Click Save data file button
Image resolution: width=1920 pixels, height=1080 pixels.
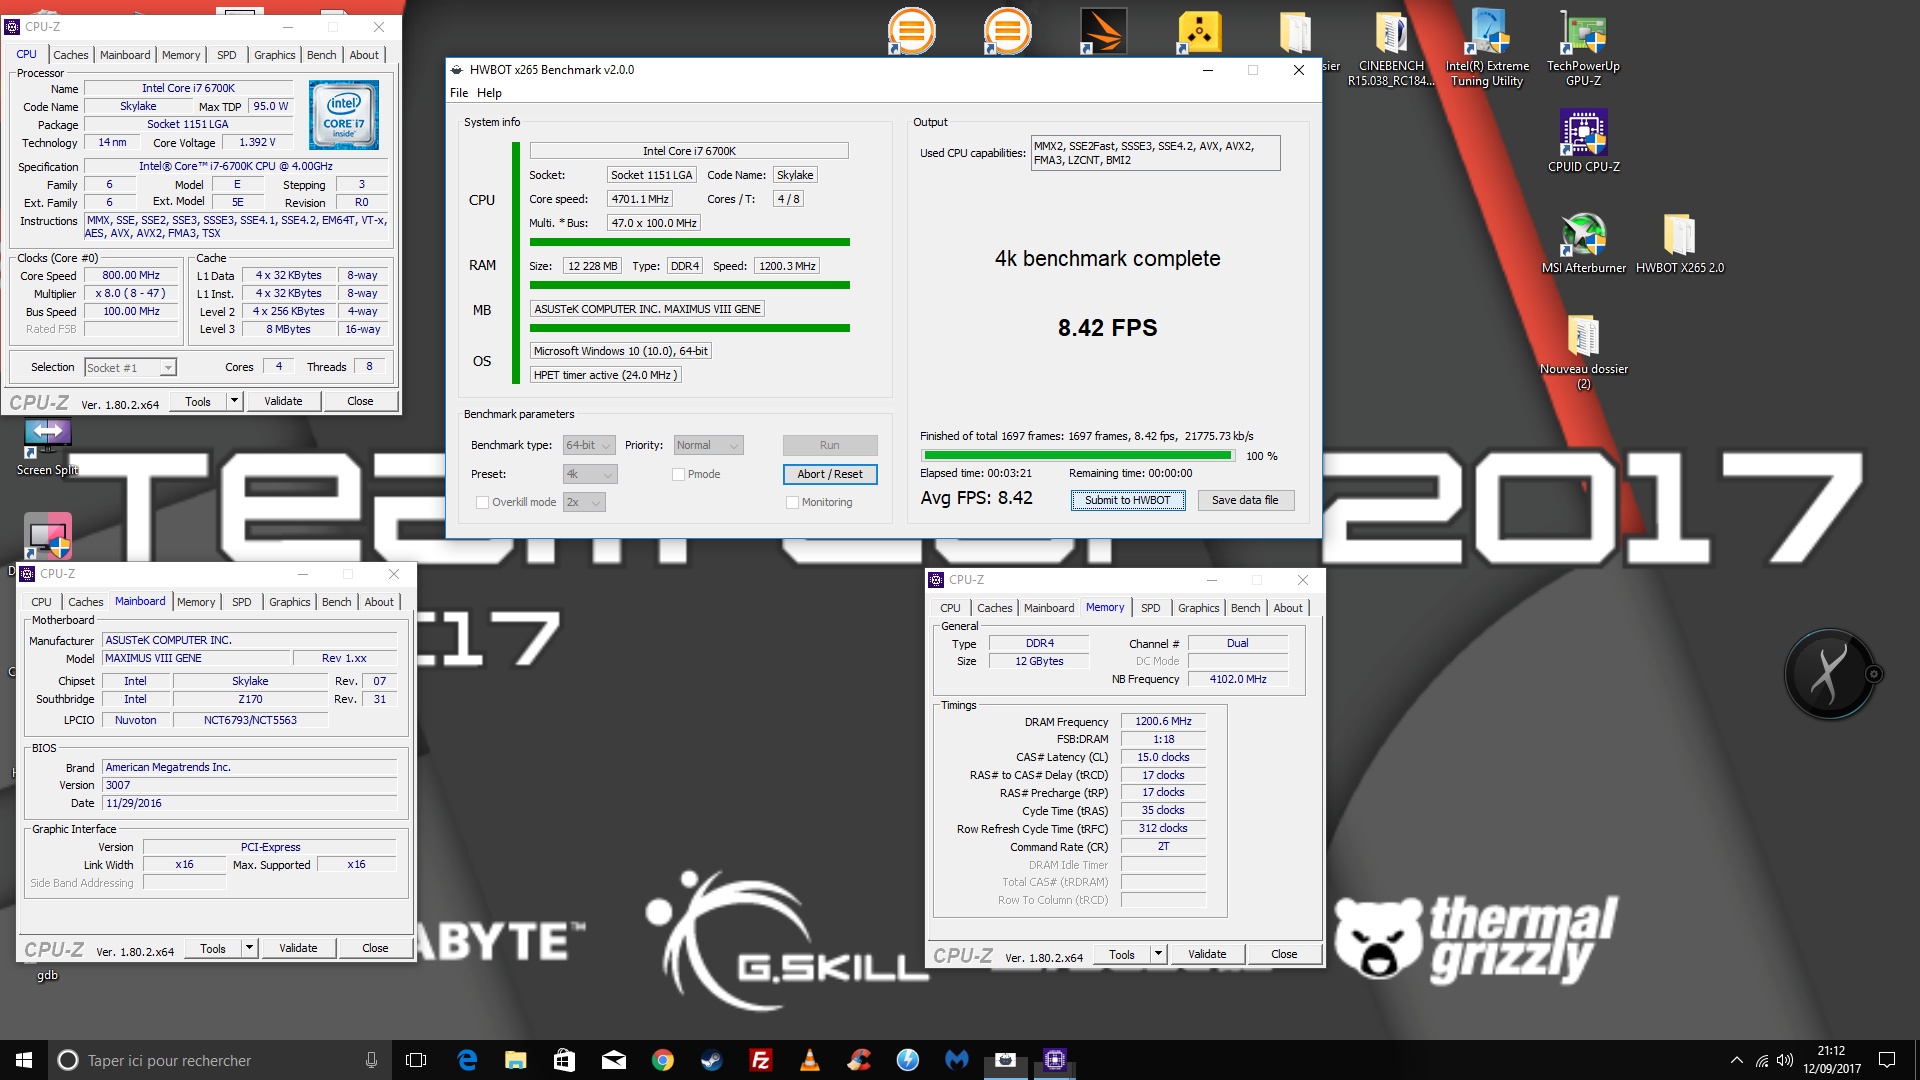point(1245,500)
